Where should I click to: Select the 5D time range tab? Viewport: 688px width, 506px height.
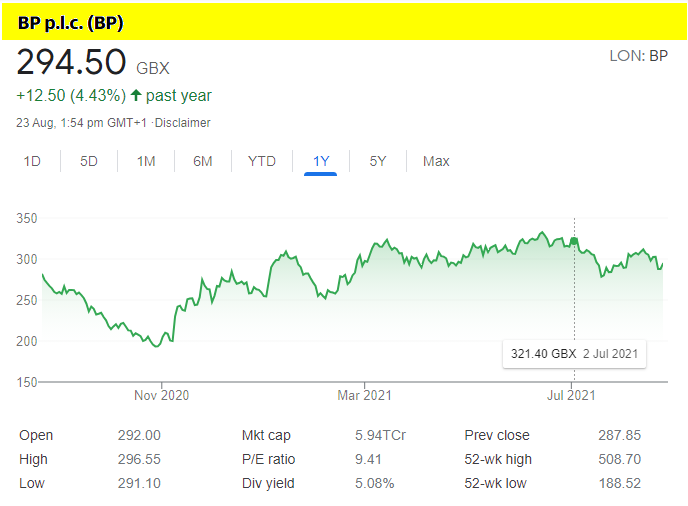coord(89,161)
